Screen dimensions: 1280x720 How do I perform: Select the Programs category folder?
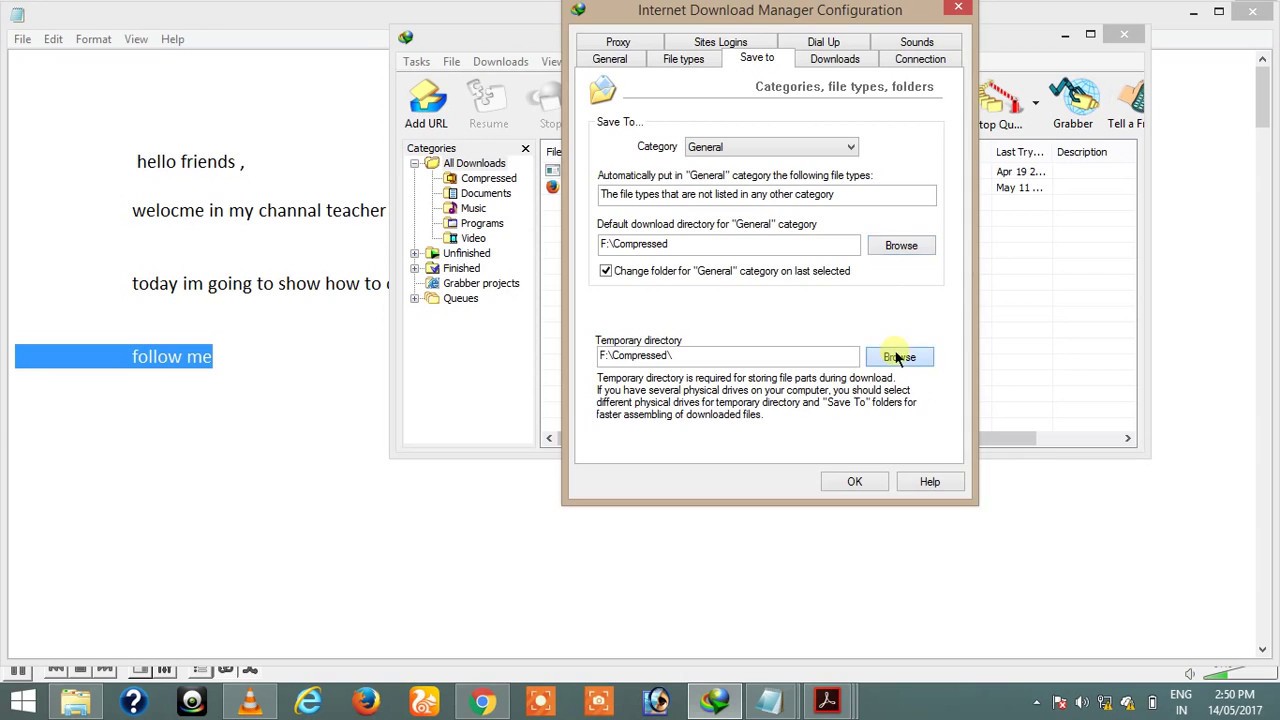tap(474, 223)
